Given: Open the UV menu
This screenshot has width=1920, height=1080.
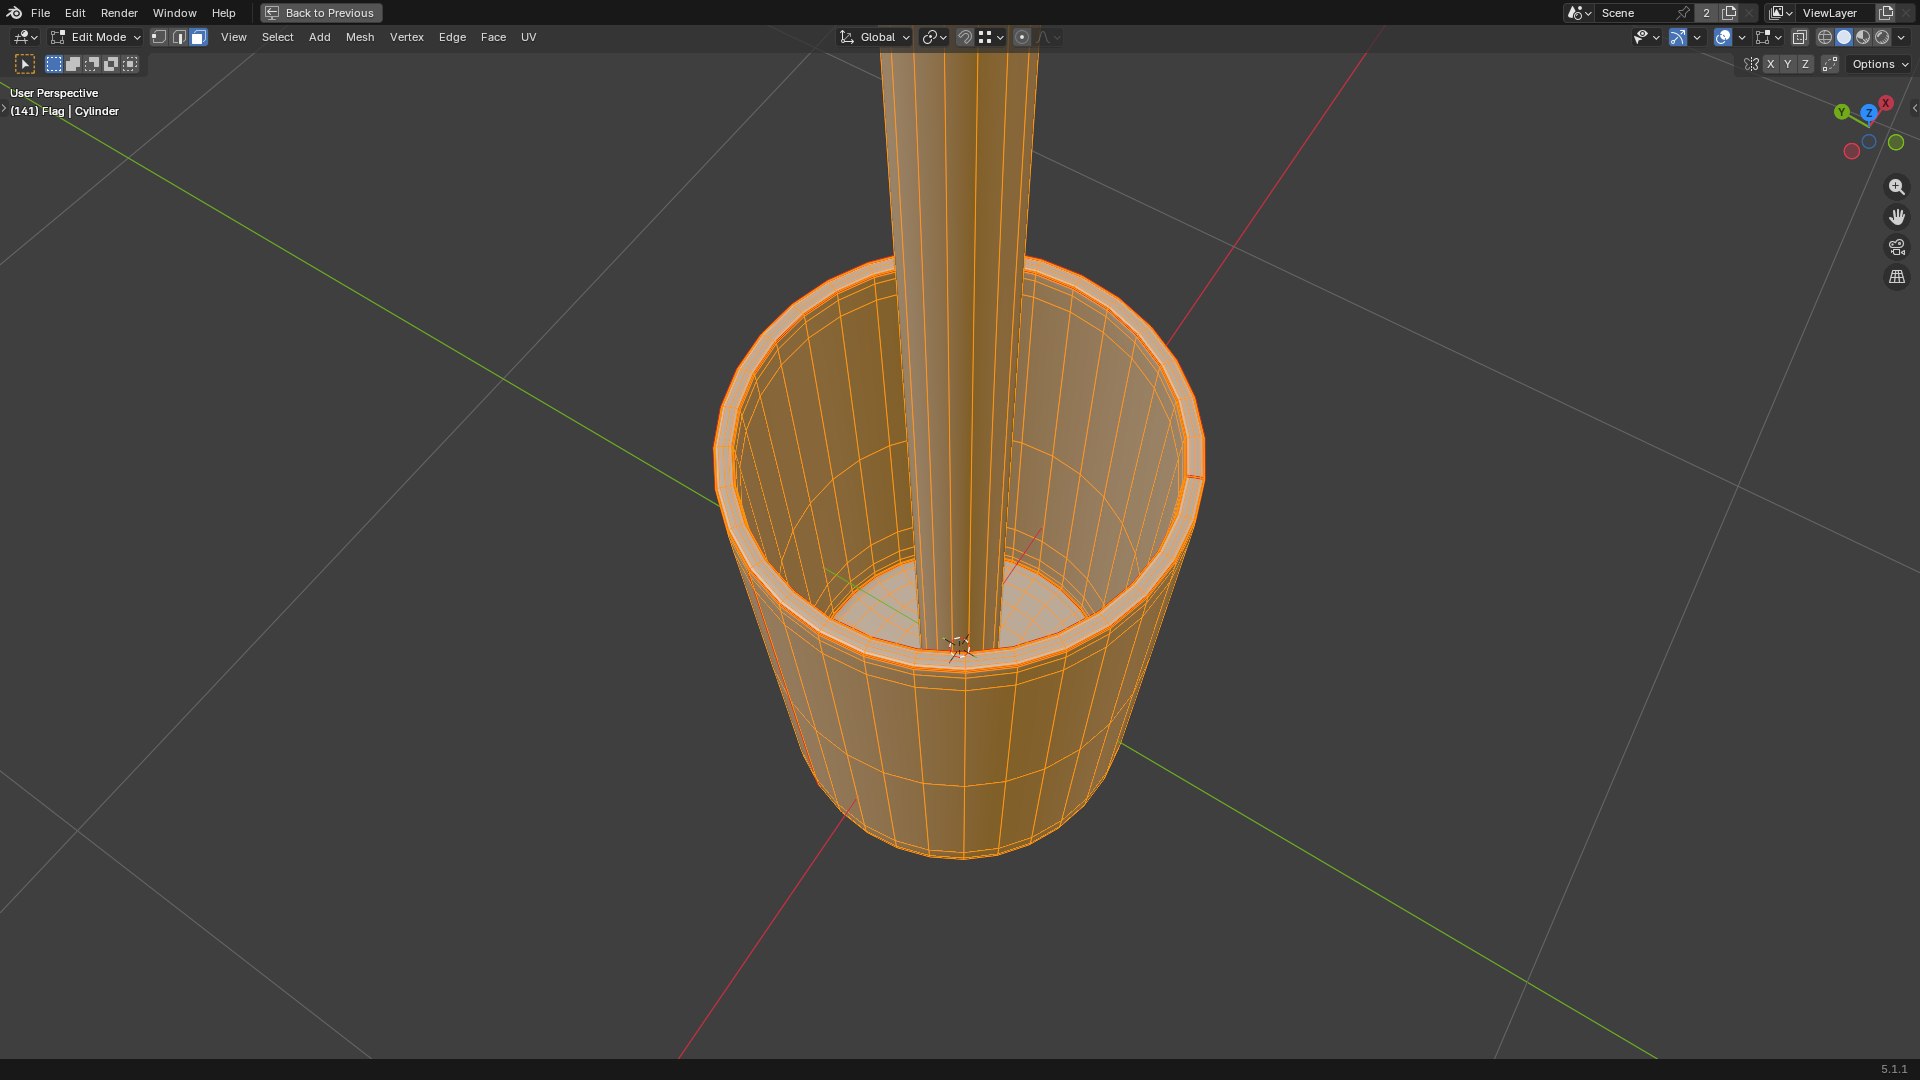Looking at the screenshot, I should (528, 37).
